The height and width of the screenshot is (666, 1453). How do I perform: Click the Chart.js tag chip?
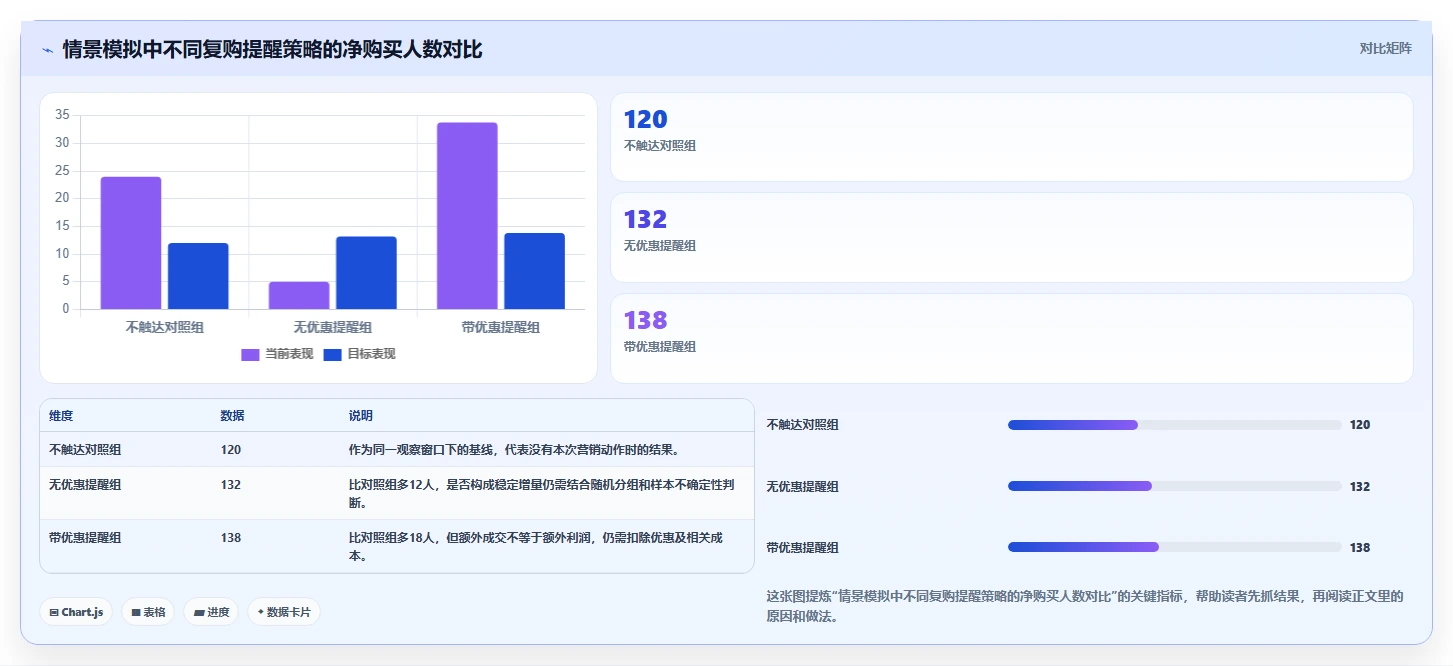[x=76, y=612]
